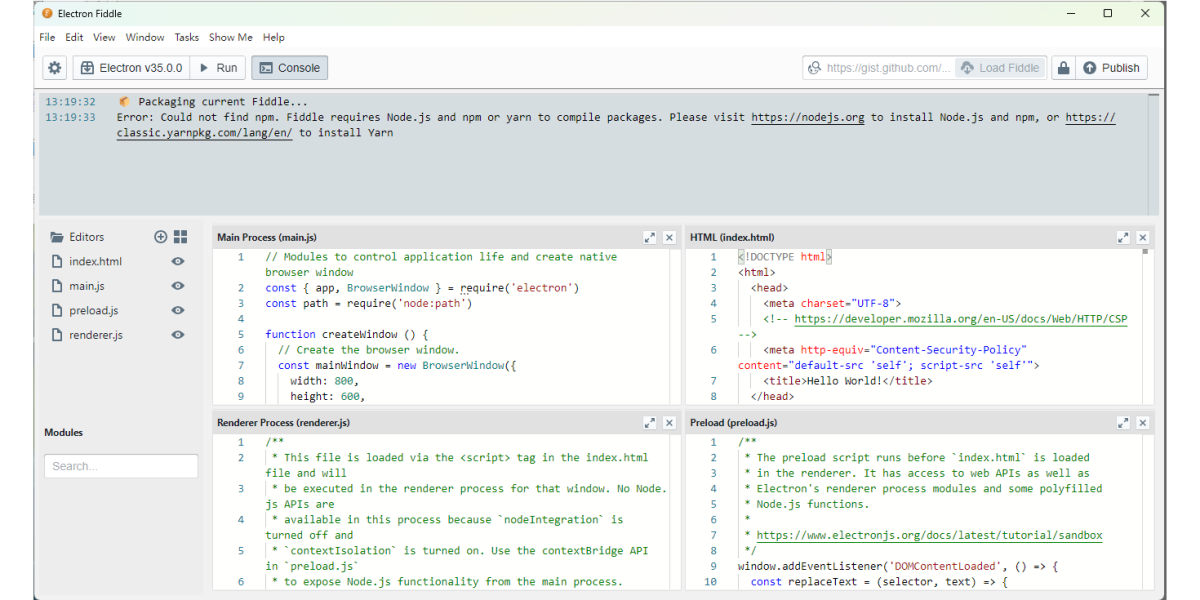Open the Electron v35.0.0 version selector
This screenshot has height=600, width=1200.
tap(131, 68)
